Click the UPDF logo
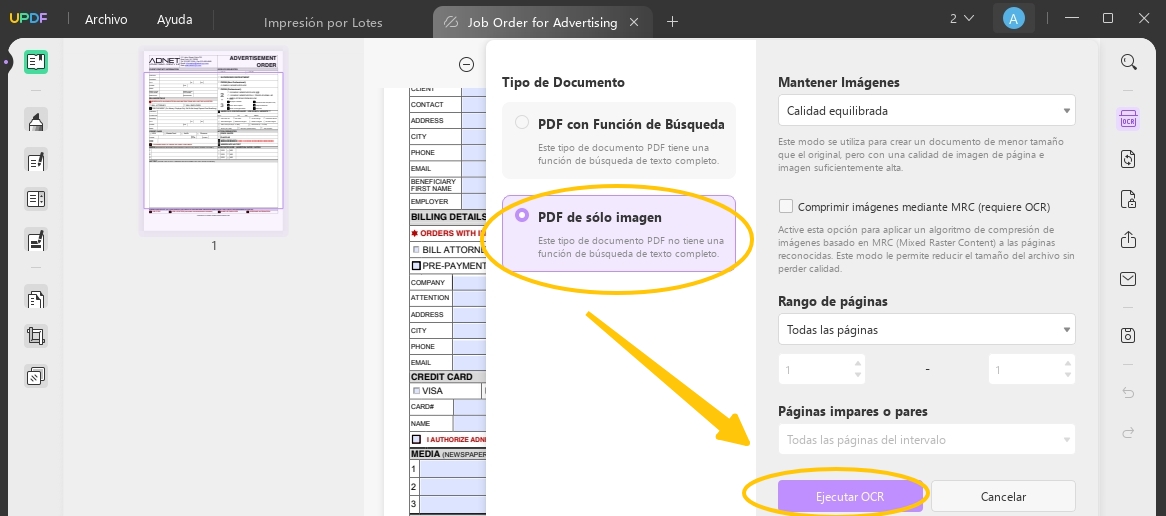 pos(28,19)
